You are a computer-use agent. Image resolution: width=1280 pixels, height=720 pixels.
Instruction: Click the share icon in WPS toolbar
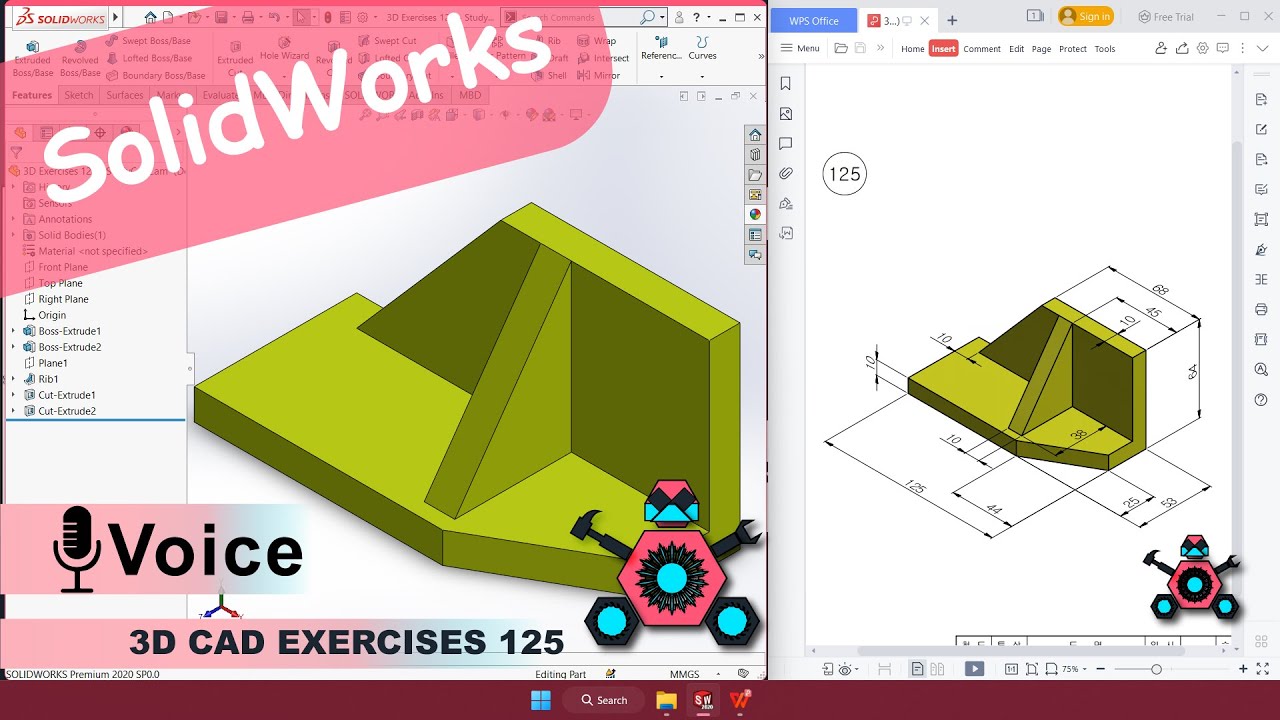1182,48
